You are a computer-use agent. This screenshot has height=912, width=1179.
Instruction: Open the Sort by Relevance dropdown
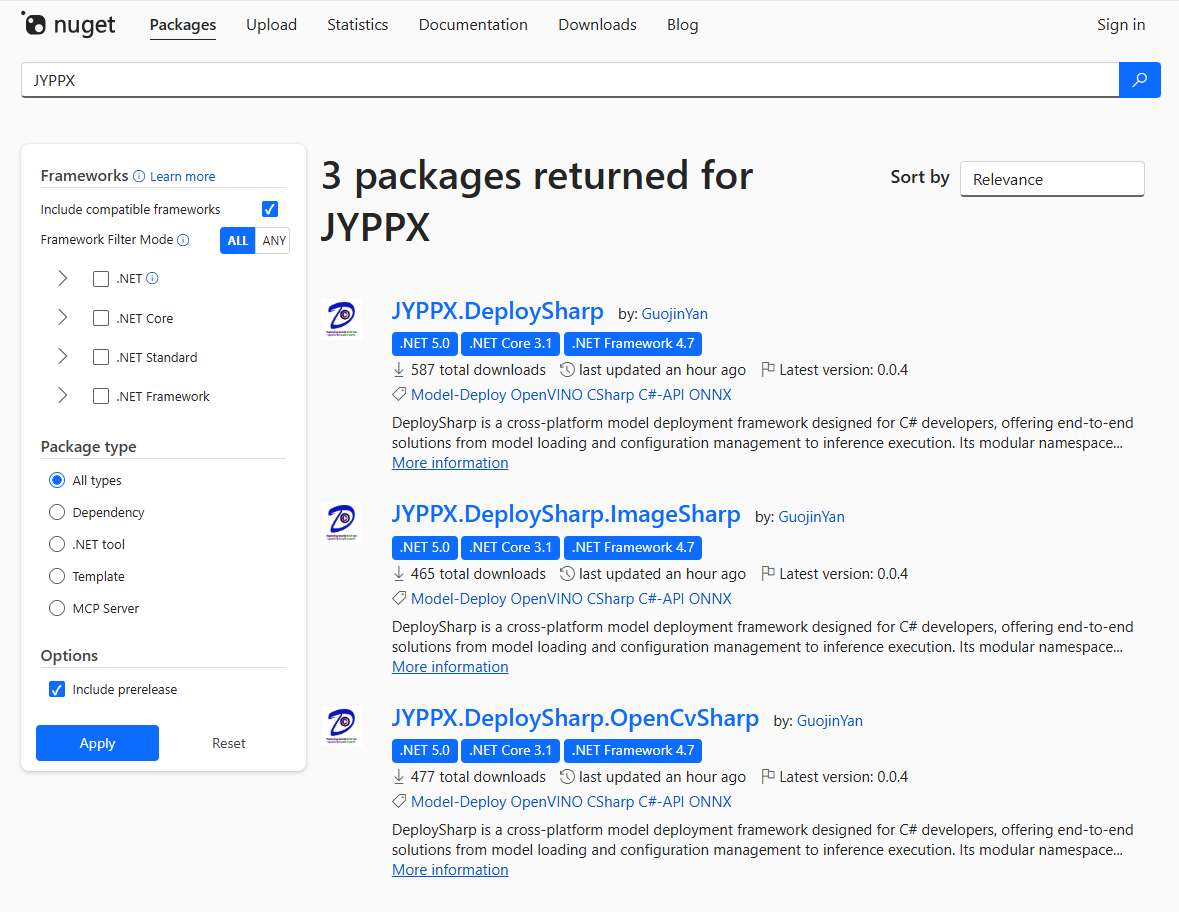pyautogui.click(x=1051, y=179)
